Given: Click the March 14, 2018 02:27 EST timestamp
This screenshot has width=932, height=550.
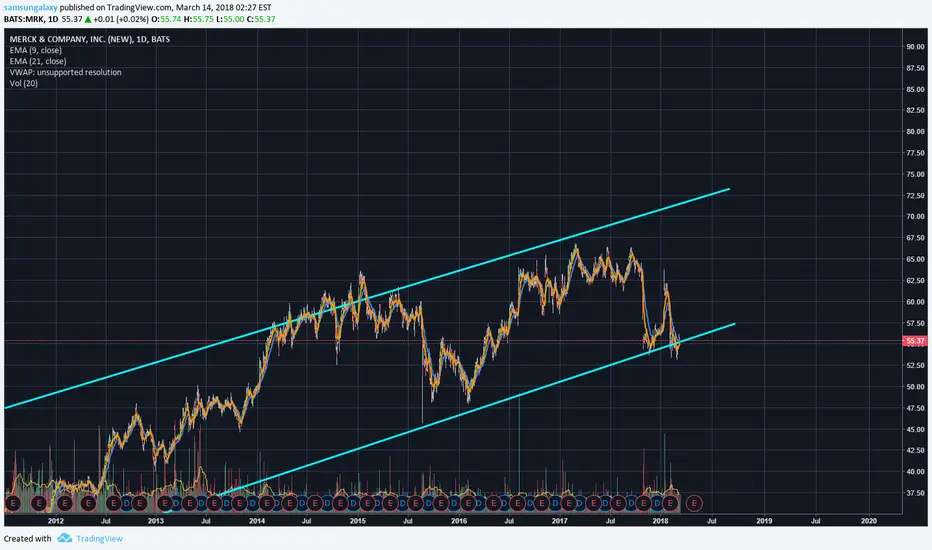Looking at the screenshot, I should (223, 8).
